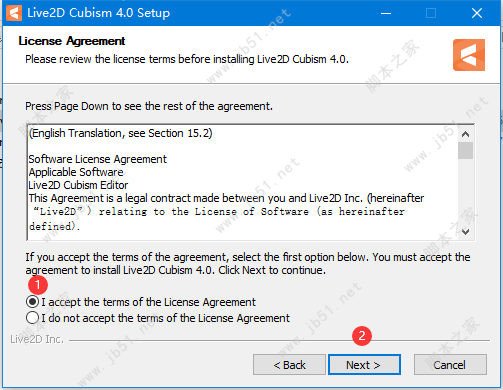Return to the previous page with < Back

coord(289,365)
